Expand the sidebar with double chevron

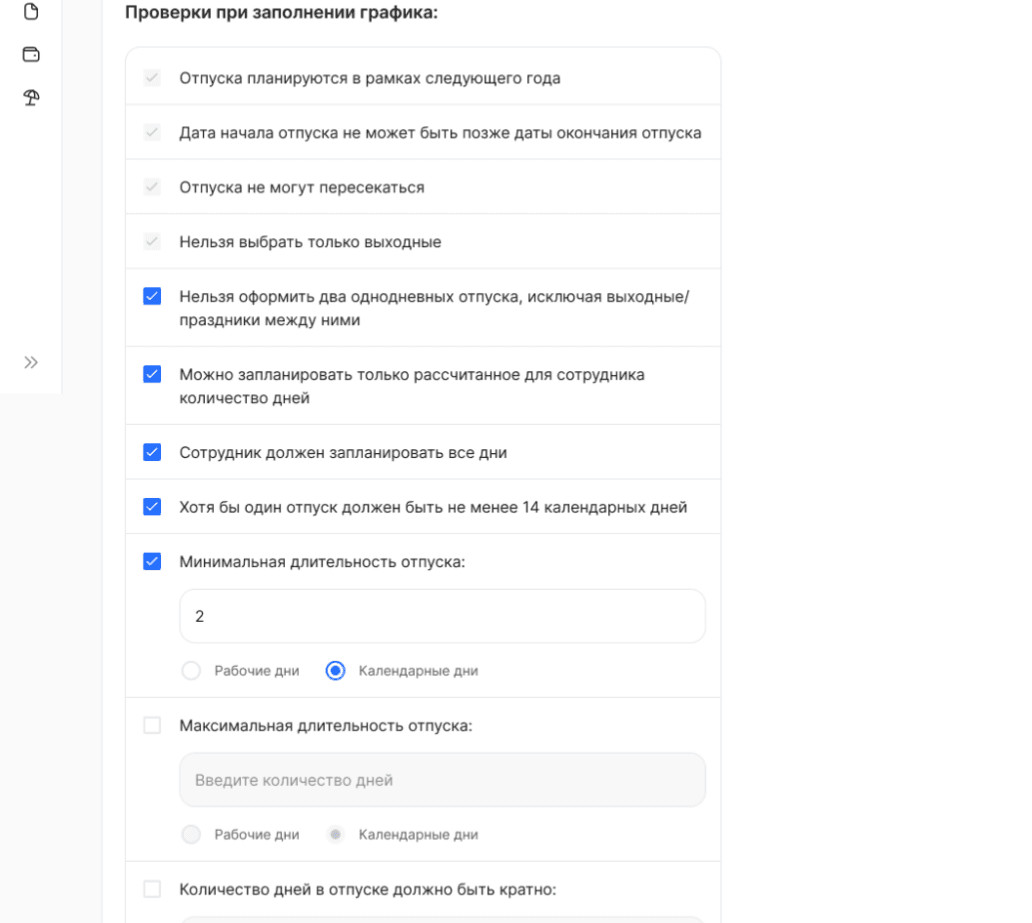click(x=31, y=362)
